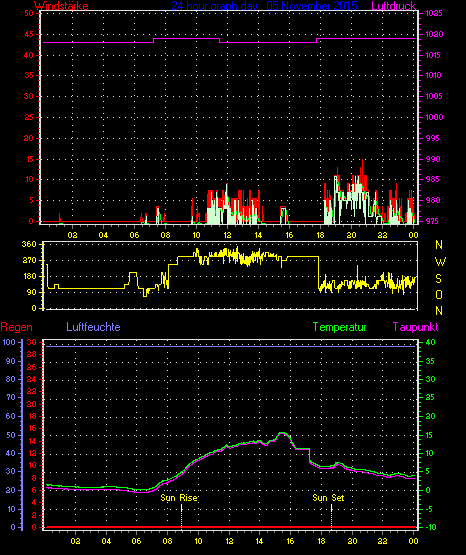Click the 360 wind direction axis label

tap(29, 244)
